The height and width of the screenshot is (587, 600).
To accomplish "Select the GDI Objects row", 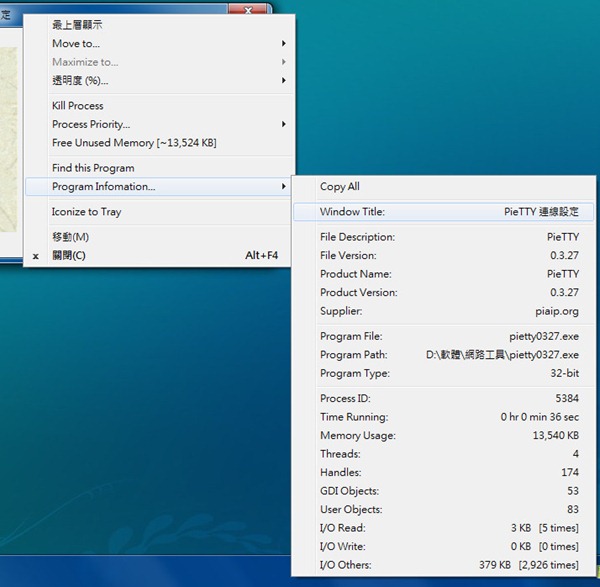I will pyautogui.click(x=444, y=491).
